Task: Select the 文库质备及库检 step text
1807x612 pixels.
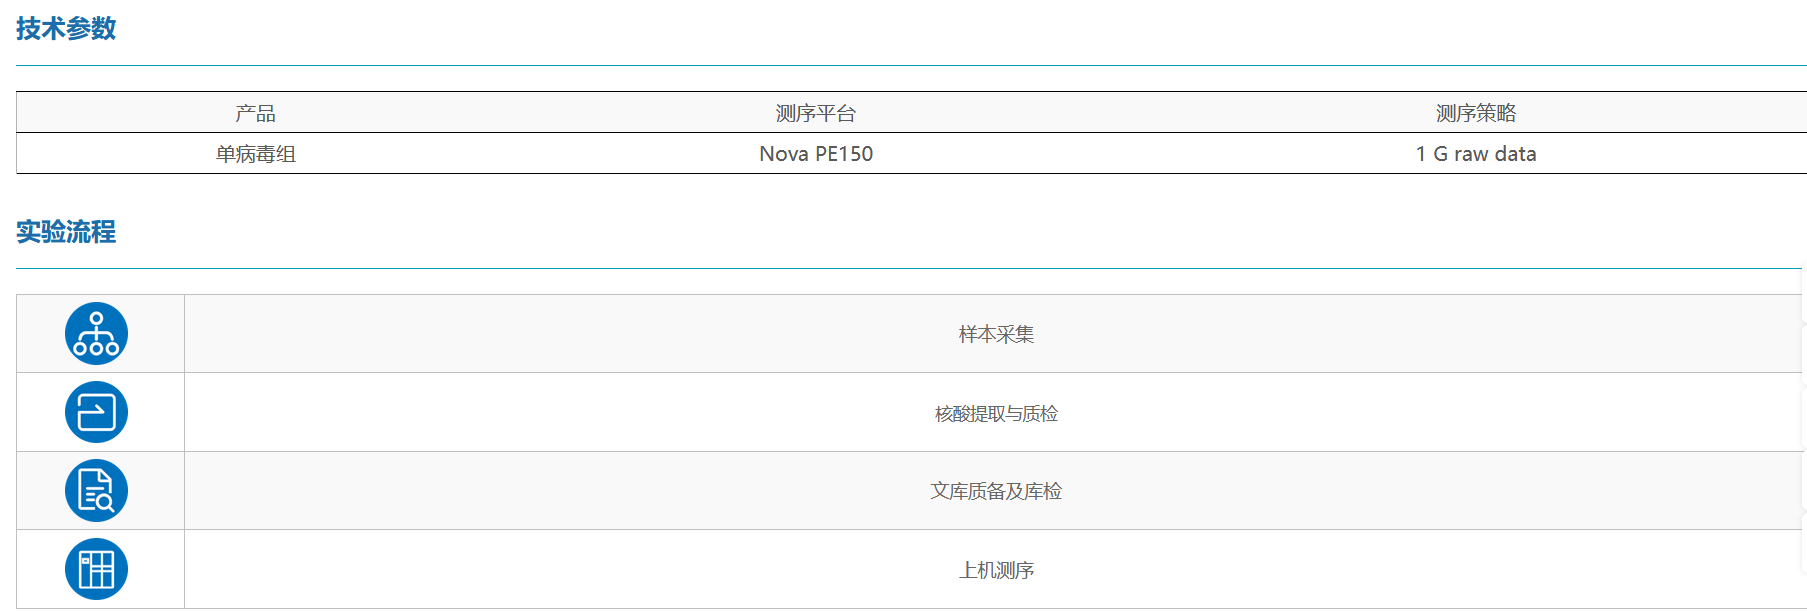Action: click(996, 491)
